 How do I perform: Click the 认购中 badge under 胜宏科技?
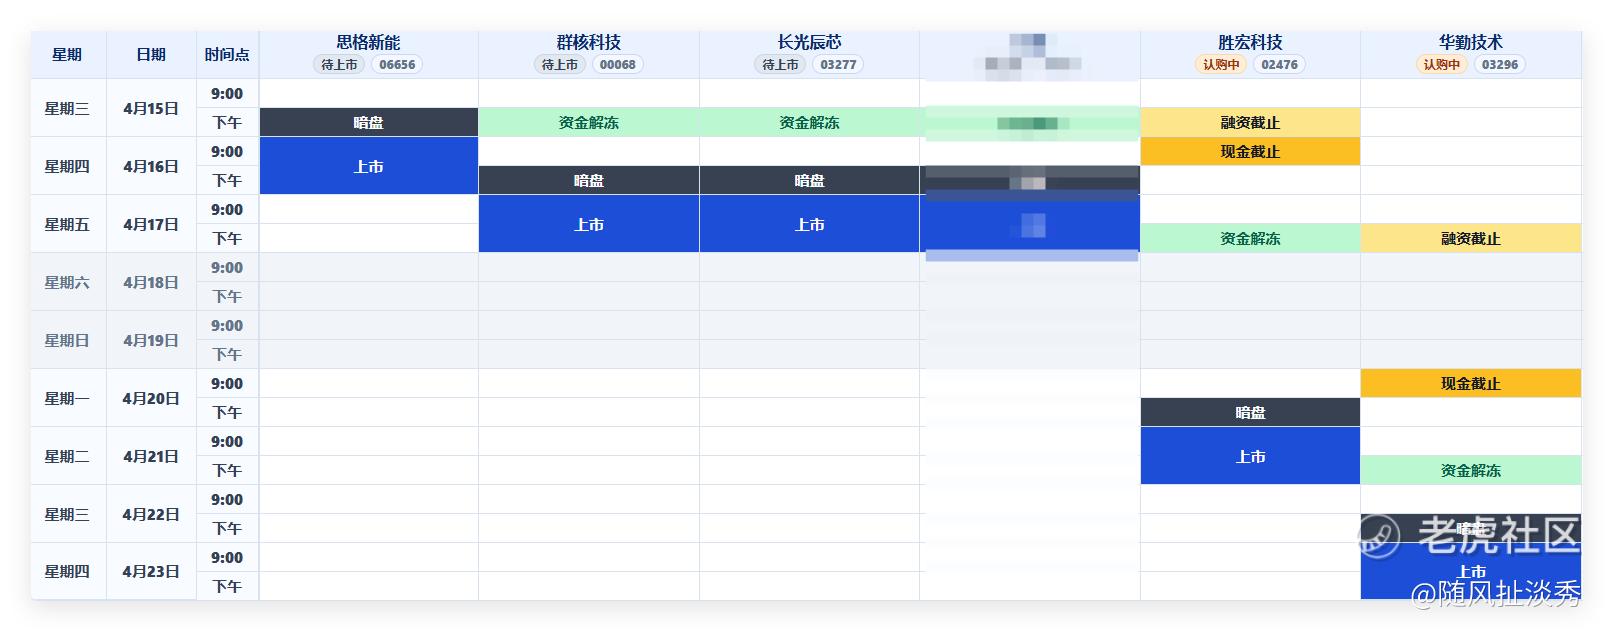1221,65
